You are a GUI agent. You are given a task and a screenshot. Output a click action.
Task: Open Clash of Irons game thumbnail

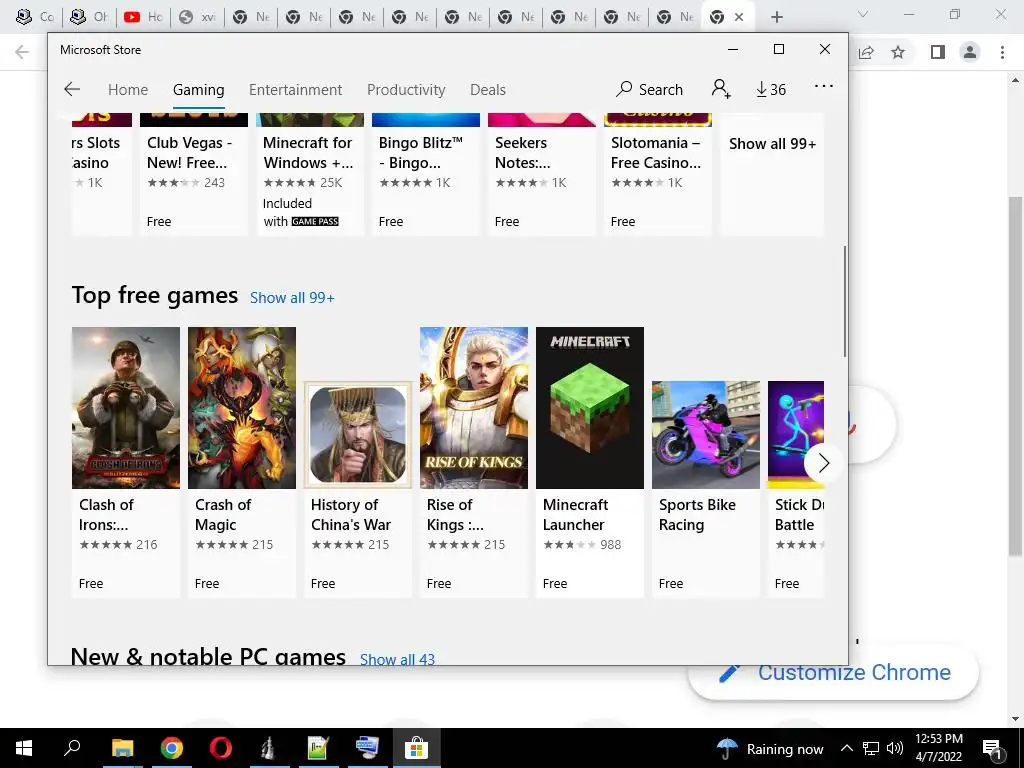(125, 408)
